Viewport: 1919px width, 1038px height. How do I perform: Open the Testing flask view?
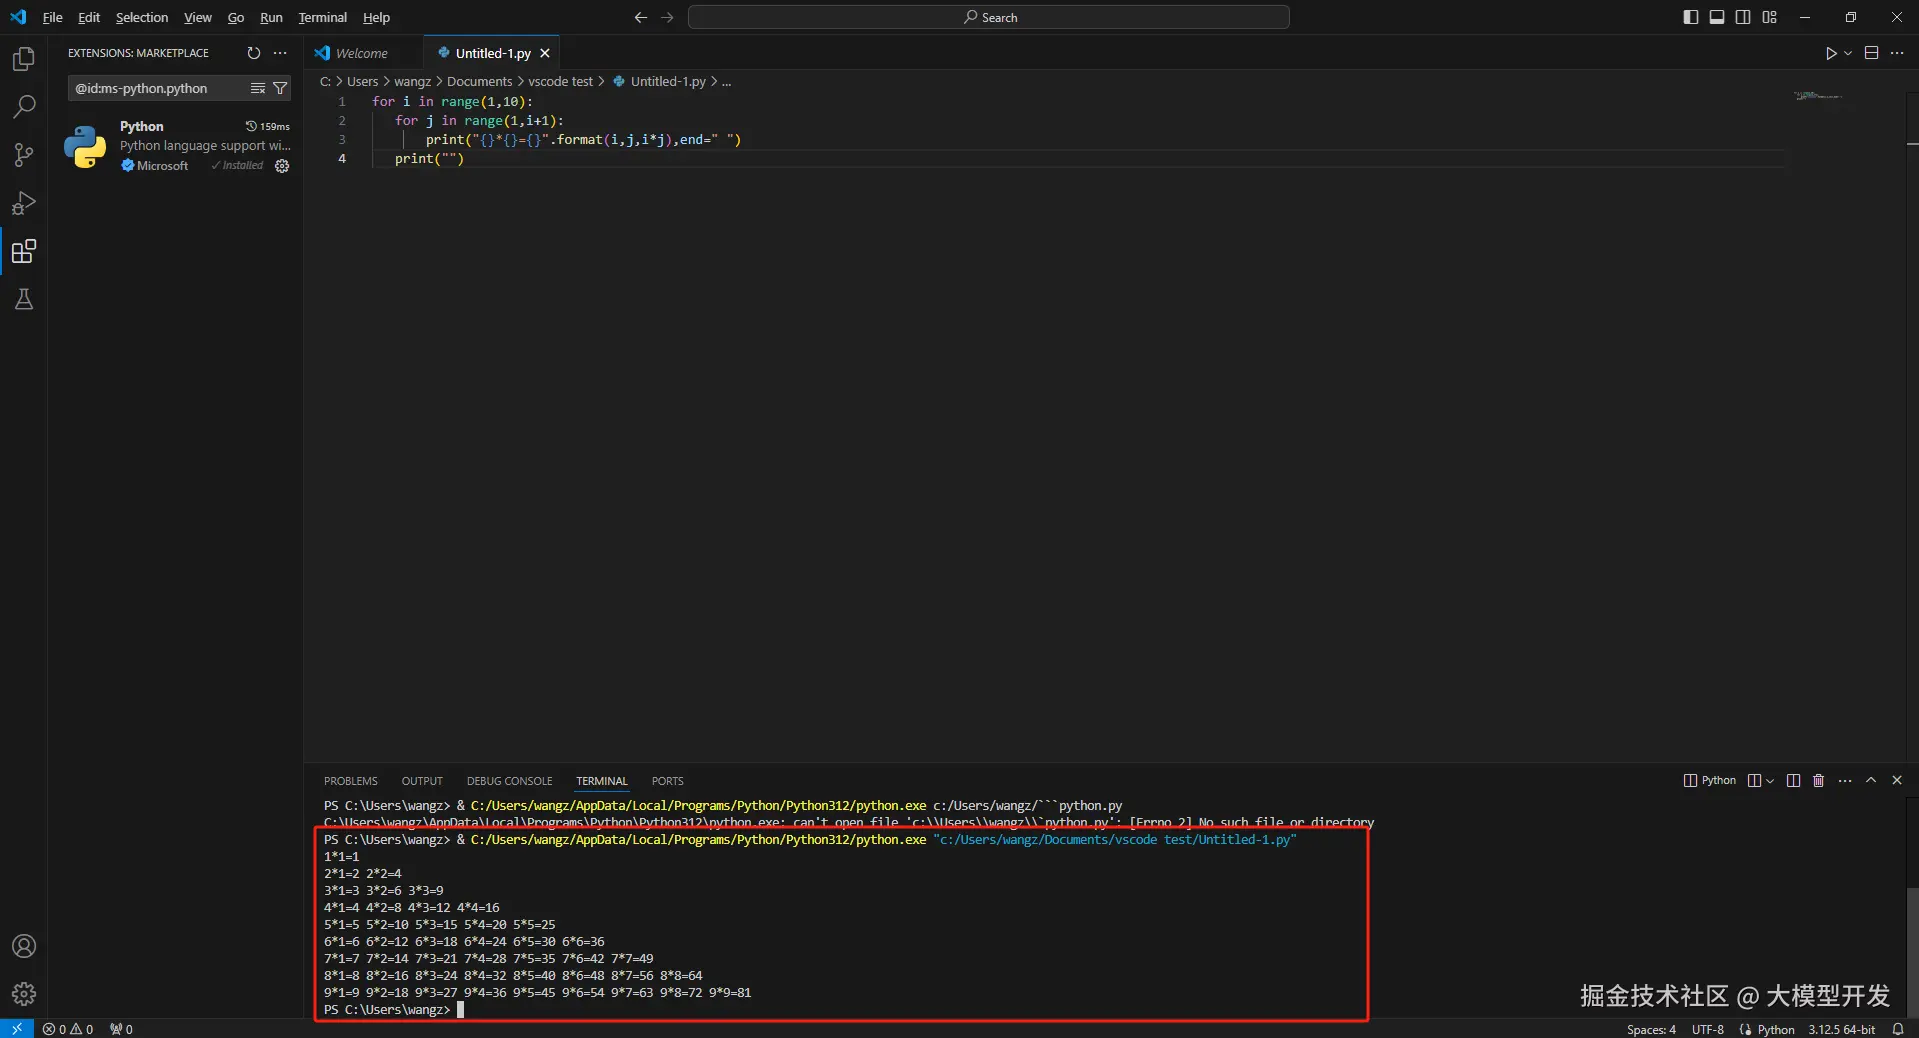tap(24, 299)
